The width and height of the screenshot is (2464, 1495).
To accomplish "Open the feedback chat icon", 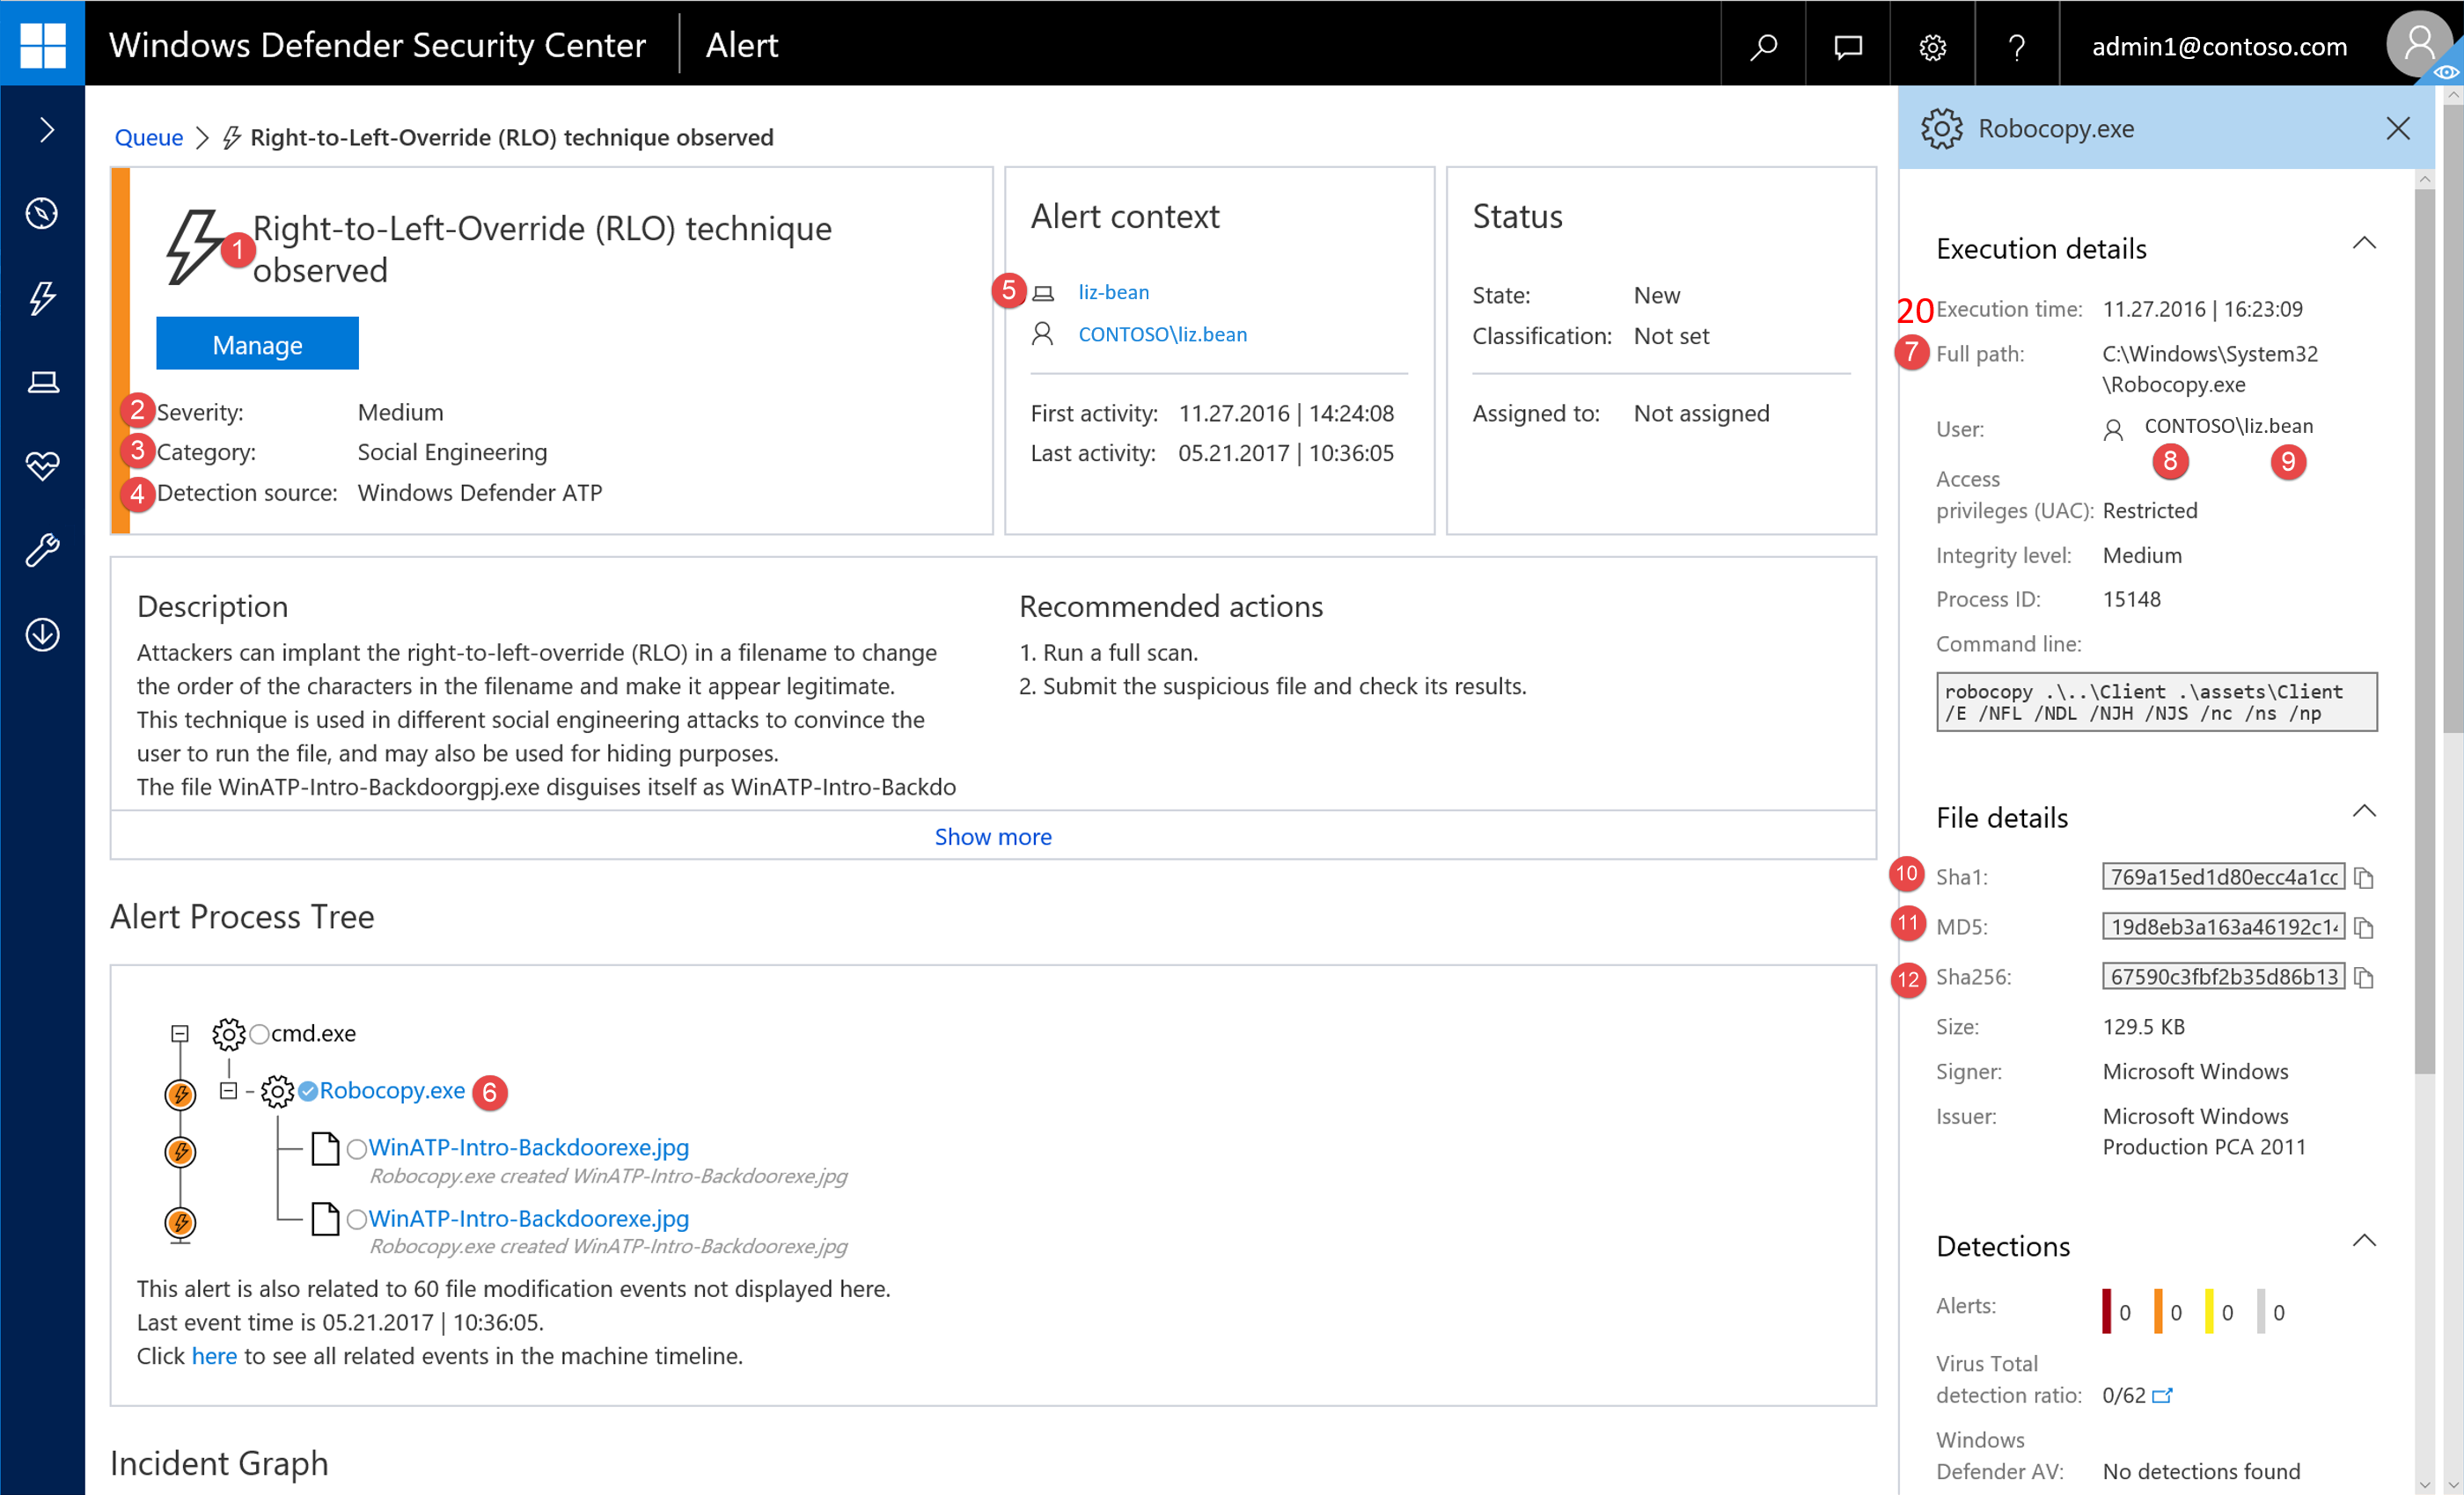I will coord(1847,46).
